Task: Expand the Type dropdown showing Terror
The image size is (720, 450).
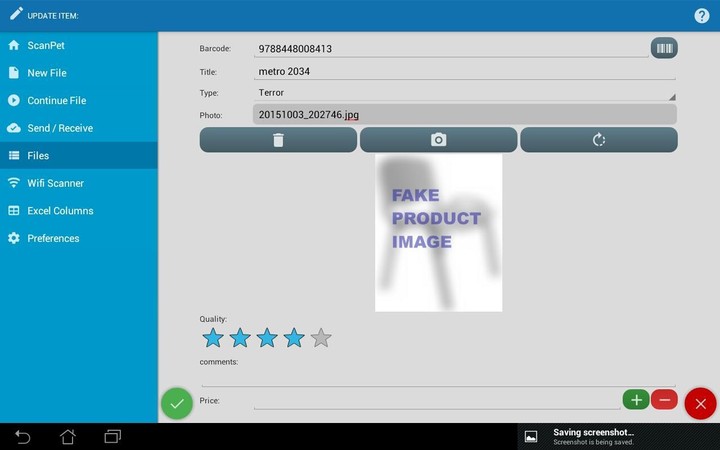Action: [465, 93]
